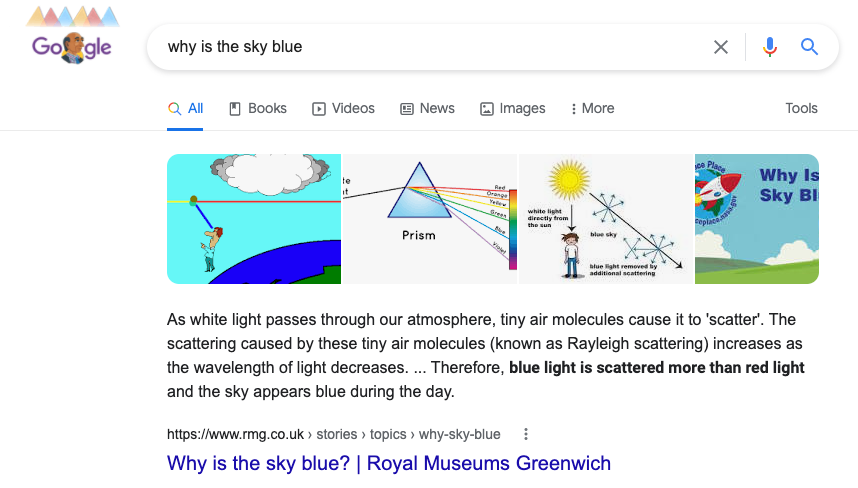Viewport: 858px width, 488px height.
Task: Open the three-dot options beside rmg.co.uk result
Action: [x=526, y=434]
